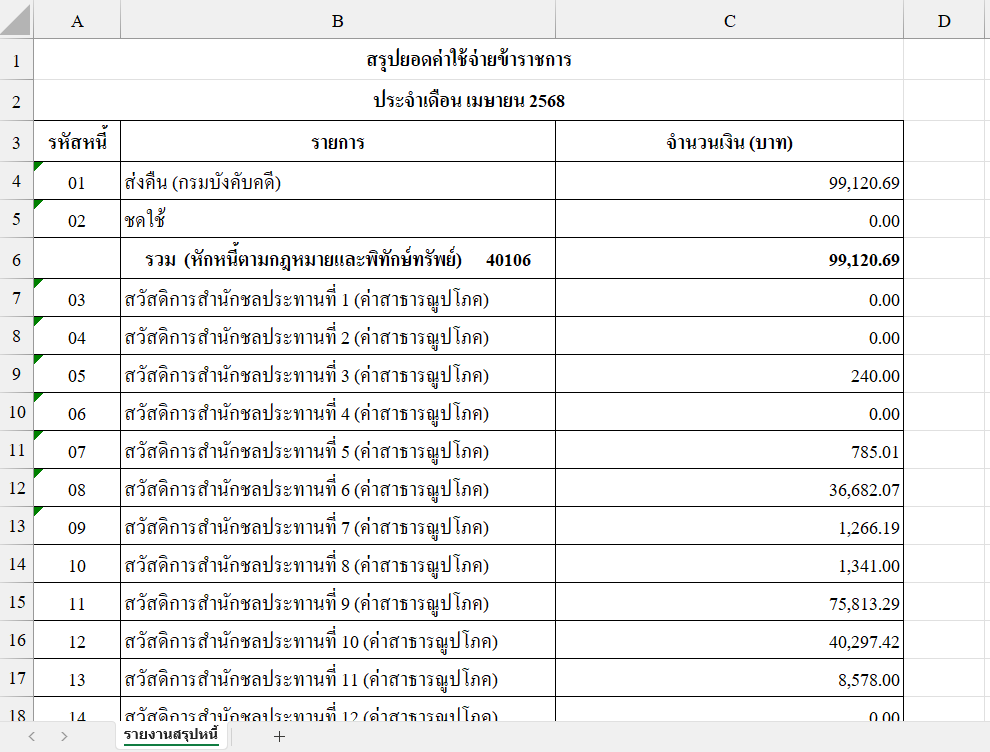Select debt code 05 cell
This screenshot has height=752, width=990.
click(x=77, y=374)
